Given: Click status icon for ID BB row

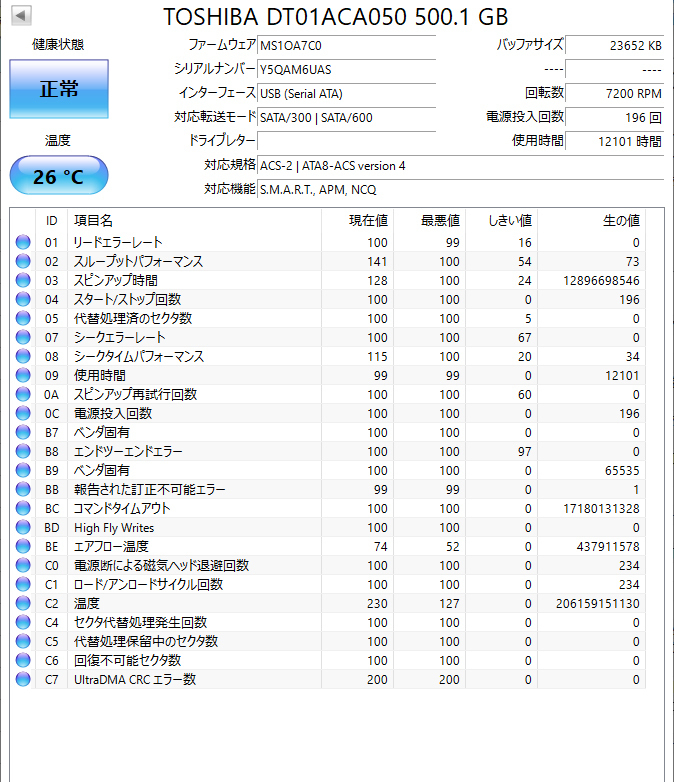Looking at the screenshot, I should [23, 489].
